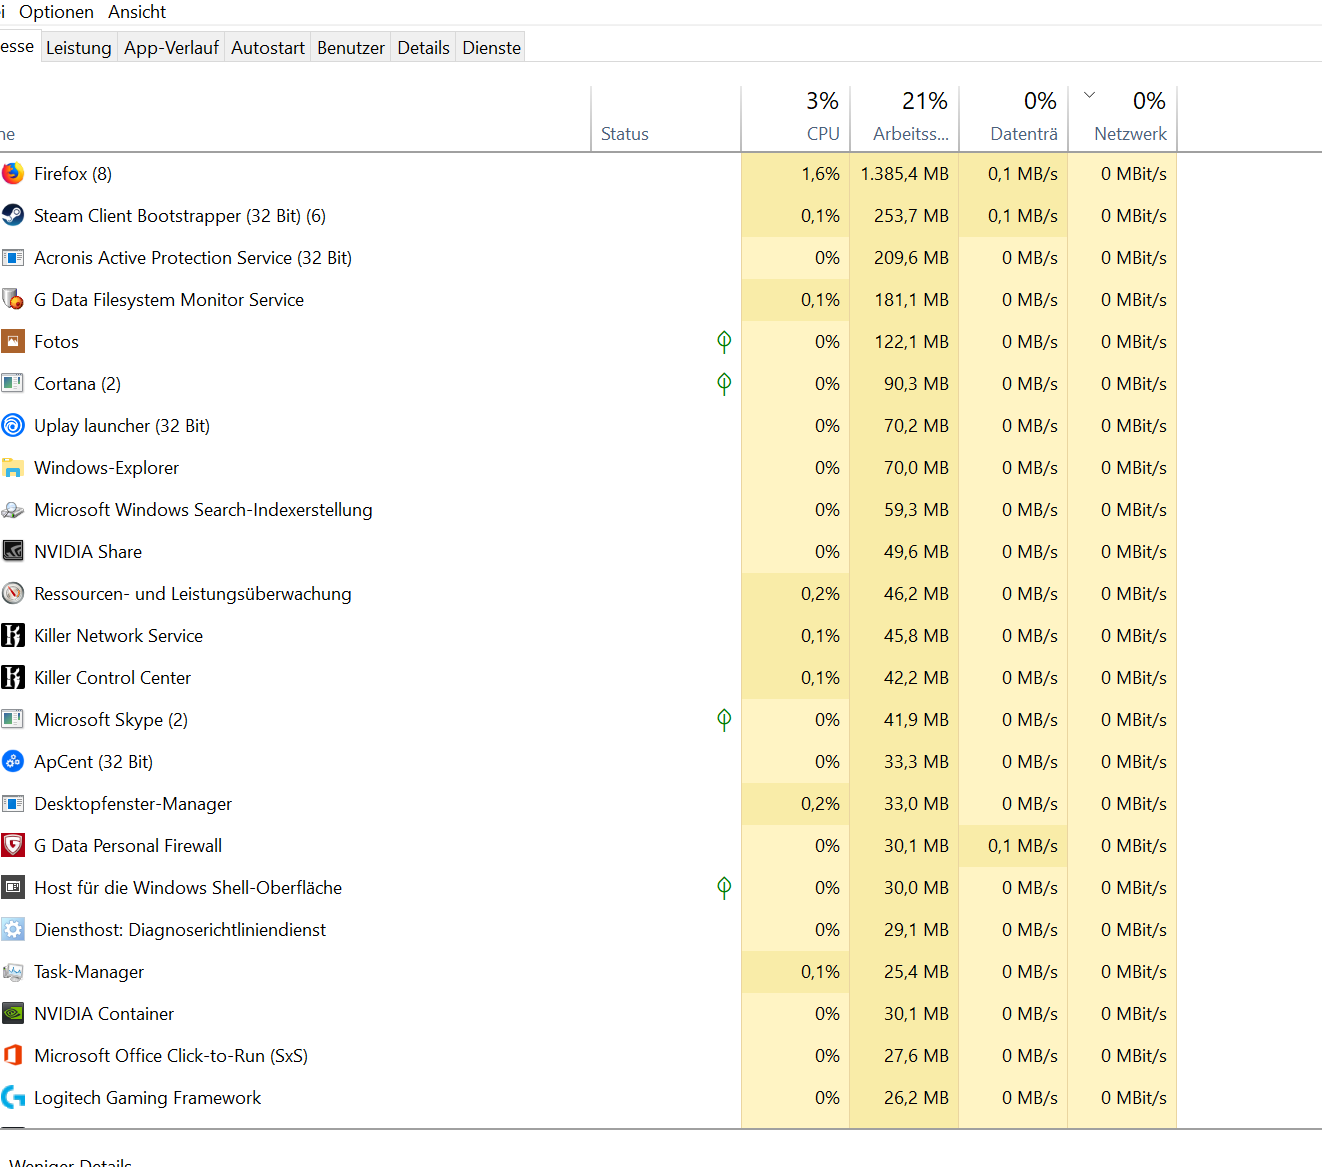1322x1167 pixels.
Task: Select the 'G Data Filesystem Monitor Service' name
Action: point(169,300)
